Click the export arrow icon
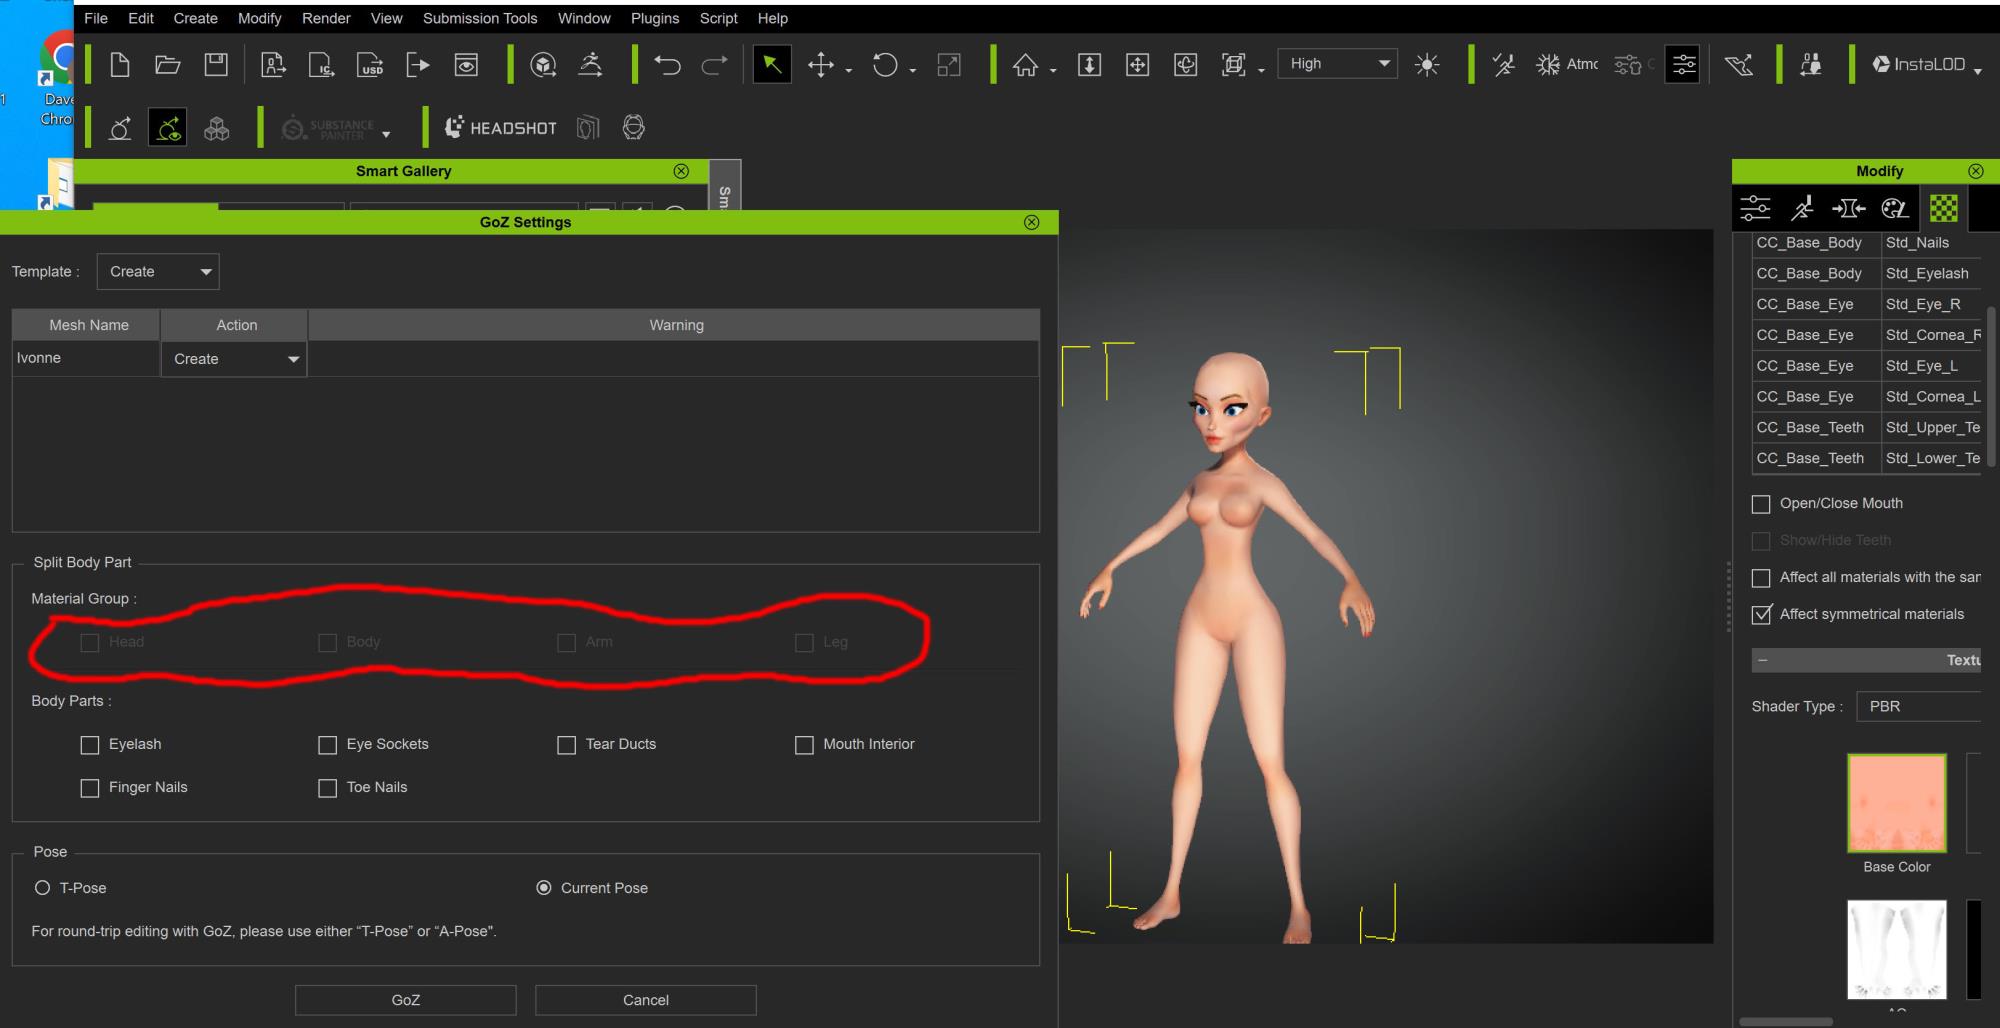Image resolution: width=2000 pixels, height=1028 pixels. point(418,65)
